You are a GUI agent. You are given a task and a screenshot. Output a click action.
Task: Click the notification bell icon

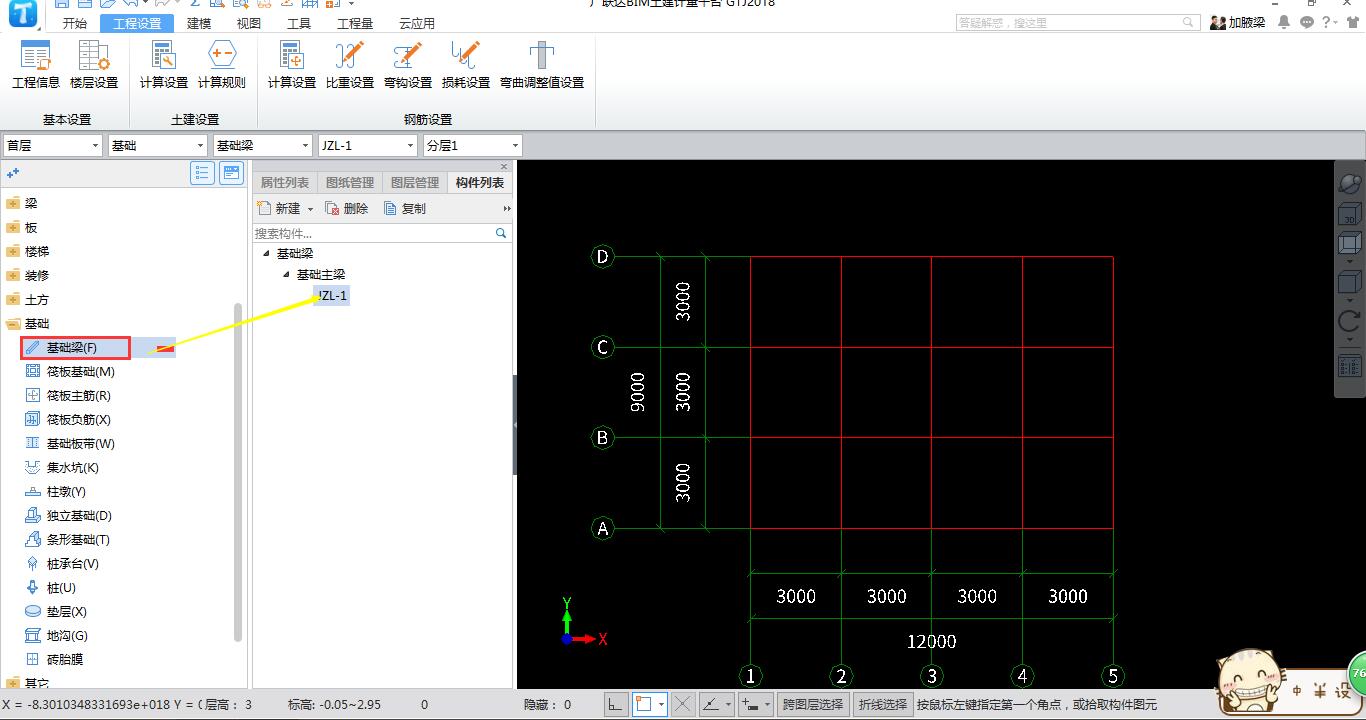[1284, 22]
